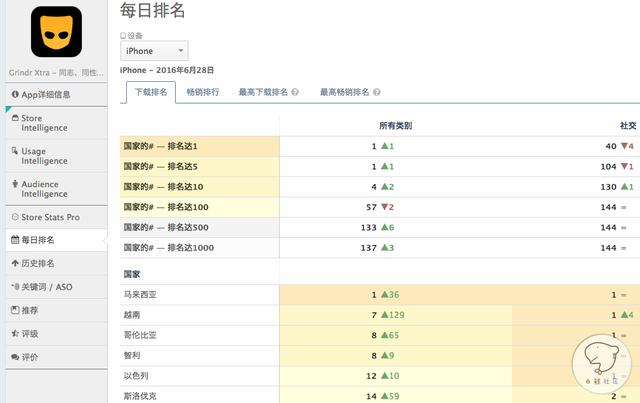The width and height of the screenshot is (640, 403).
Task: Click the 每日排名 page title
Action: tap(153, 10)
